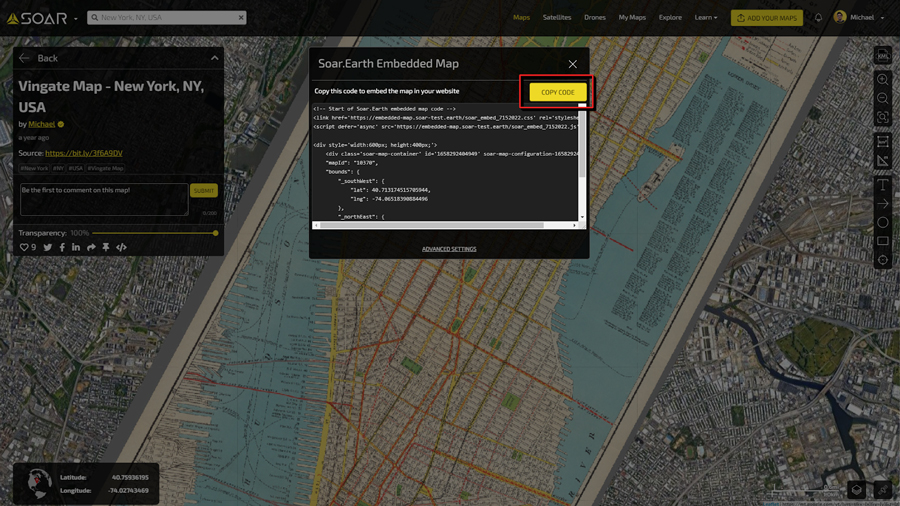Focus the location search field

click(x=166, y=18)
